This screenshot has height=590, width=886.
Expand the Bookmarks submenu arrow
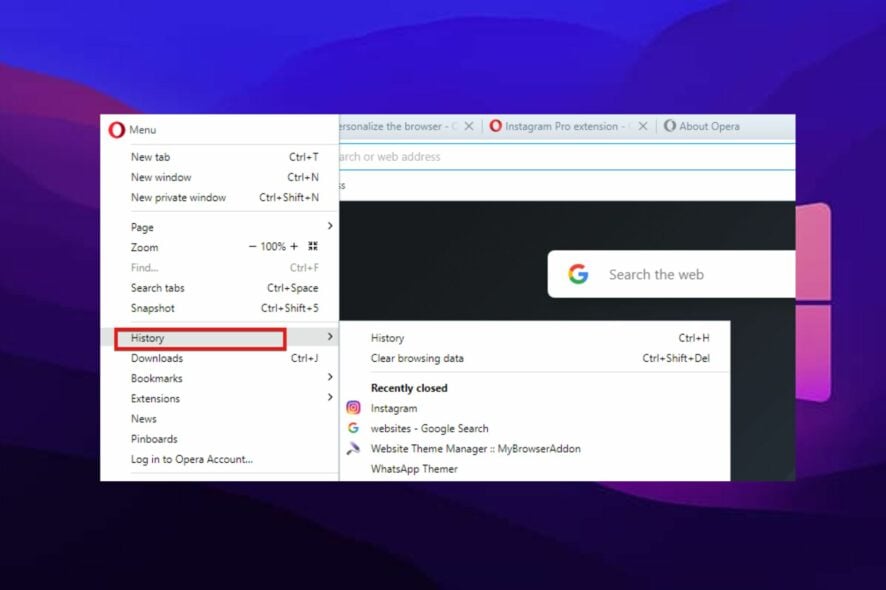[330, 377]
